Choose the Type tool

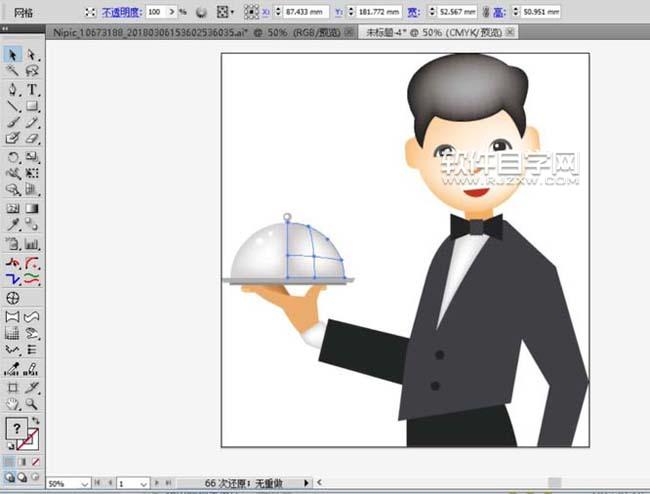coord(32,89)
